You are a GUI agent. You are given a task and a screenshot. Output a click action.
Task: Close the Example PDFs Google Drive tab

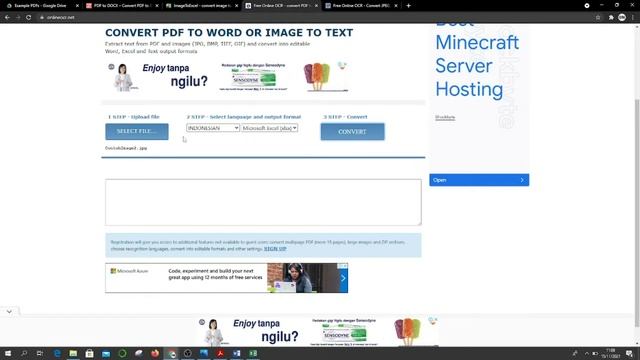pos(77,6)
